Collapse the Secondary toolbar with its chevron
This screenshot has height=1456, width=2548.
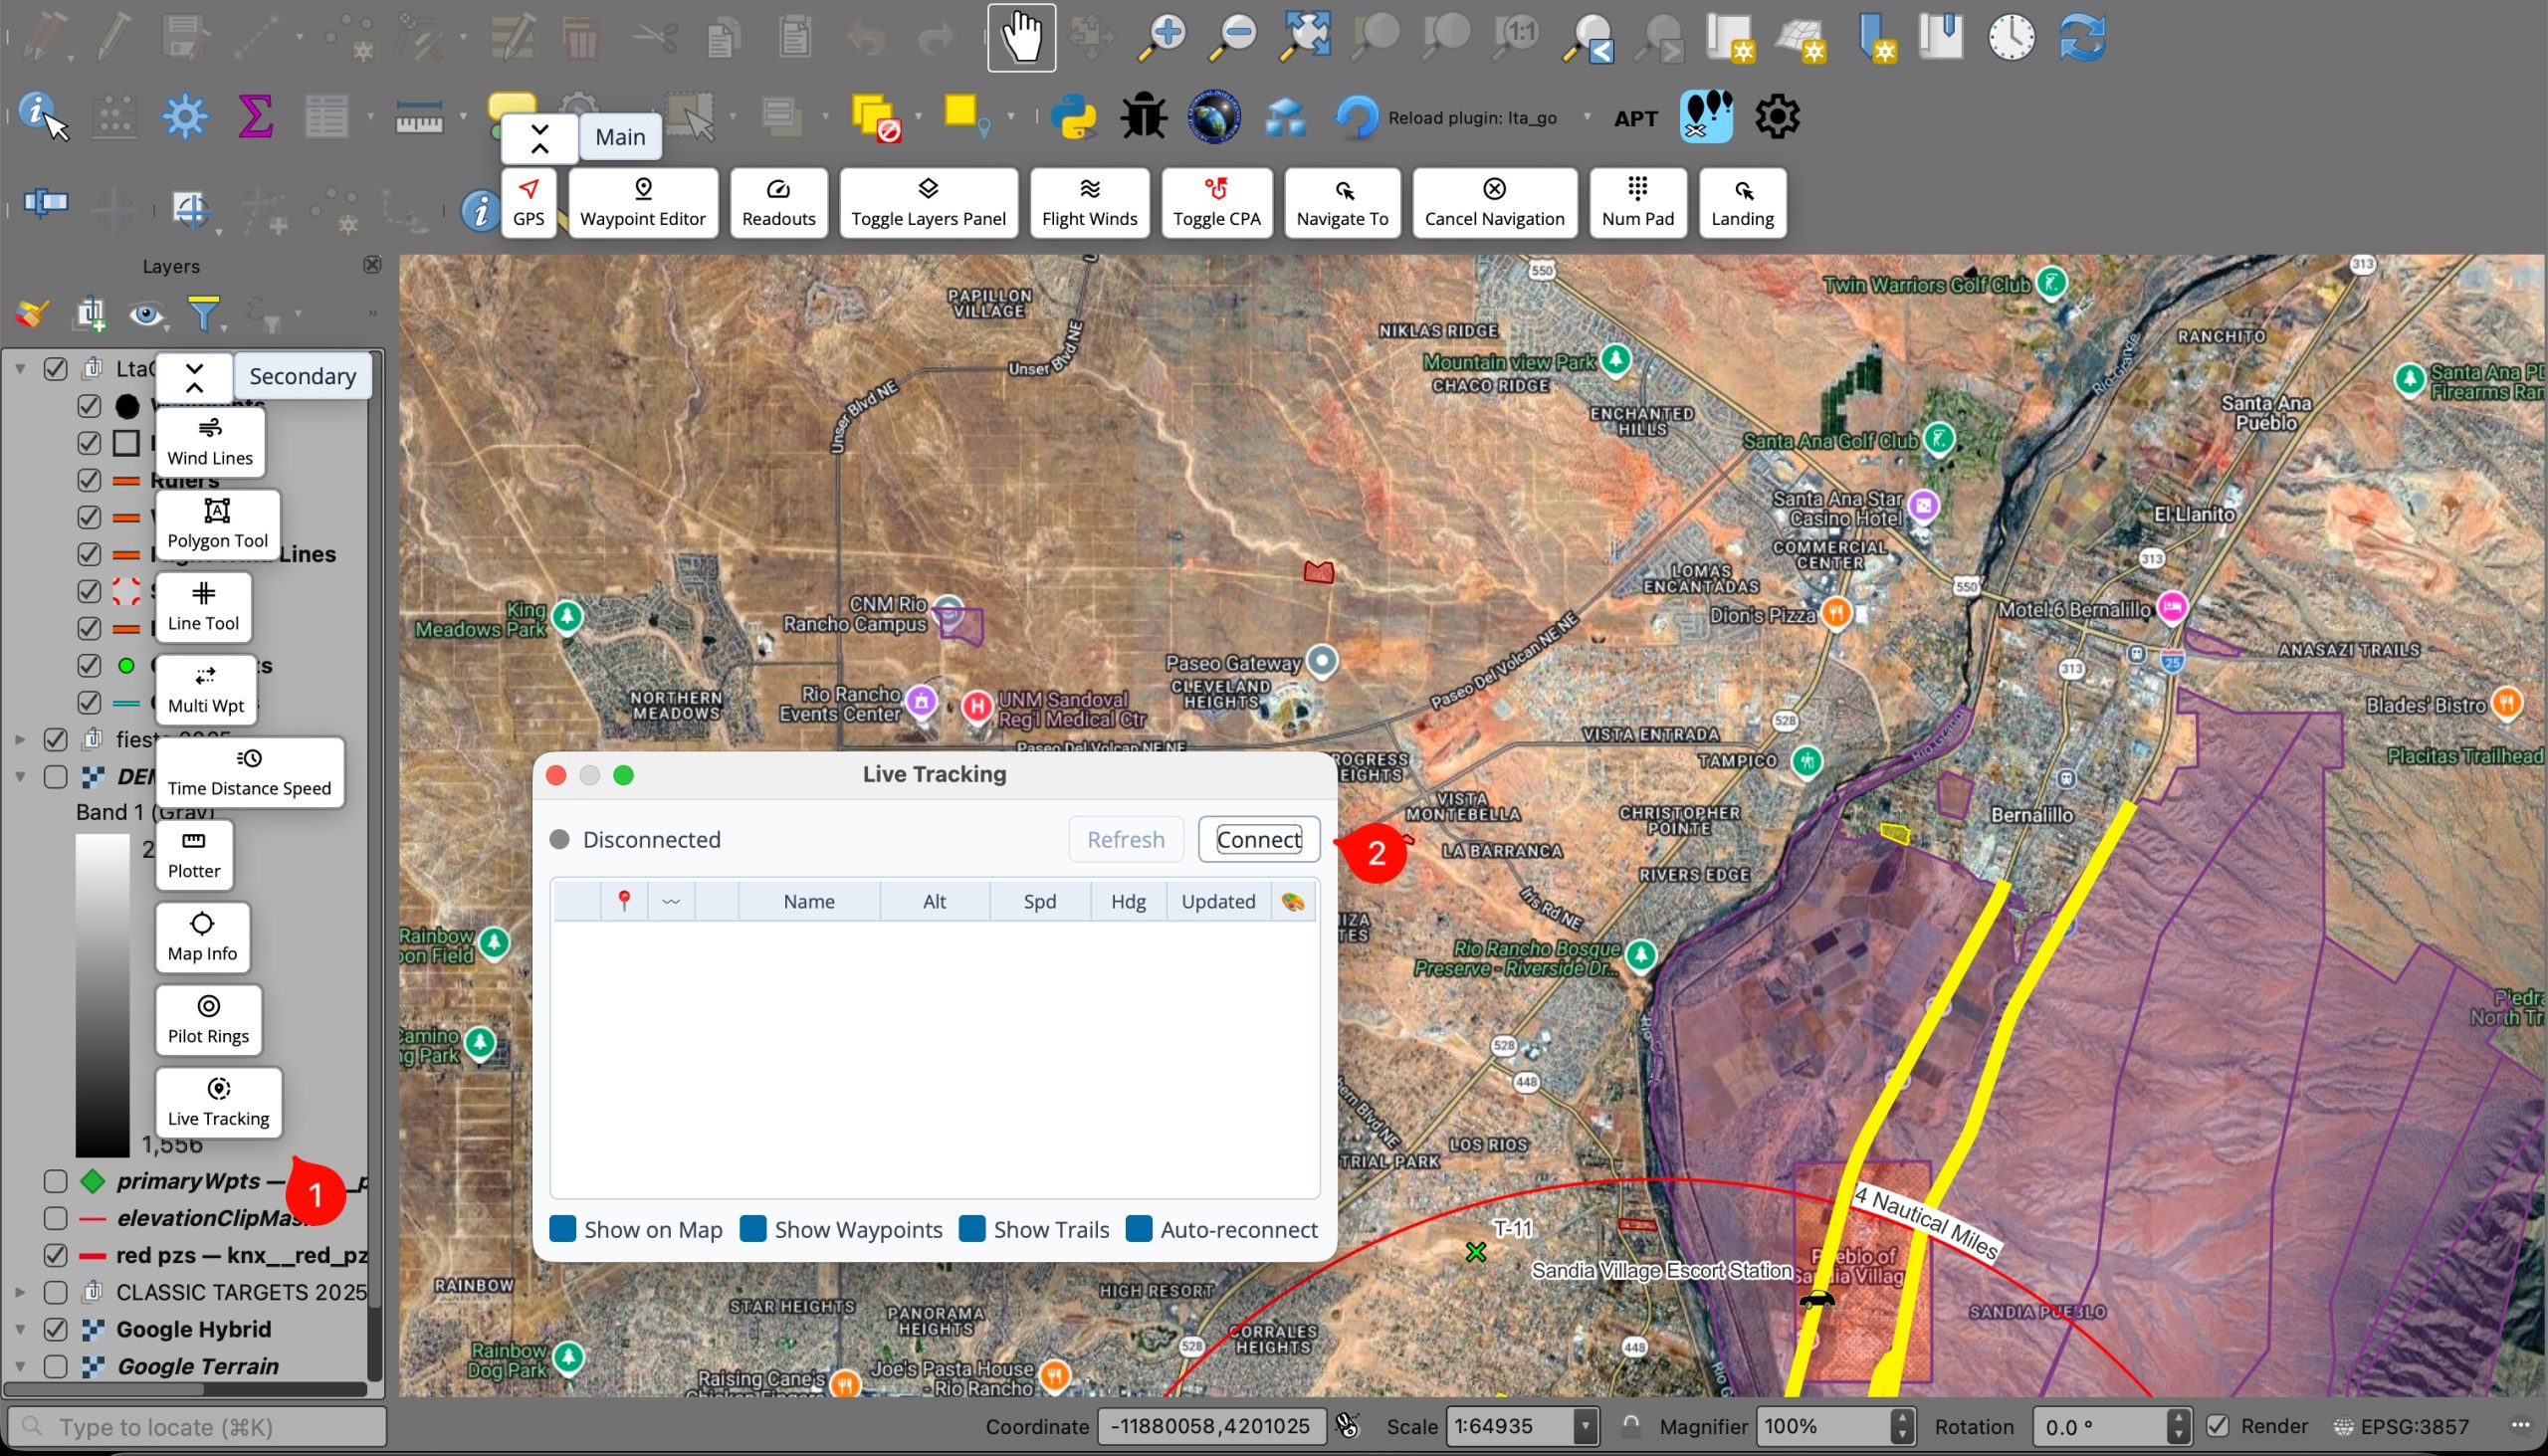(x=195, y=378)
